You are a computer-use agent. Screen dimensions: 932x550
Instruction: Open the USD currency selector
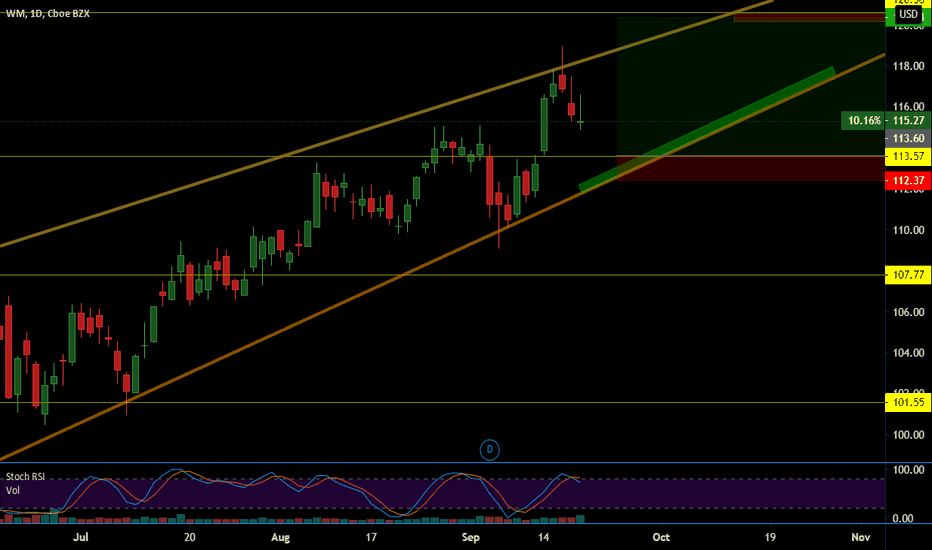[x=908, y=14]
